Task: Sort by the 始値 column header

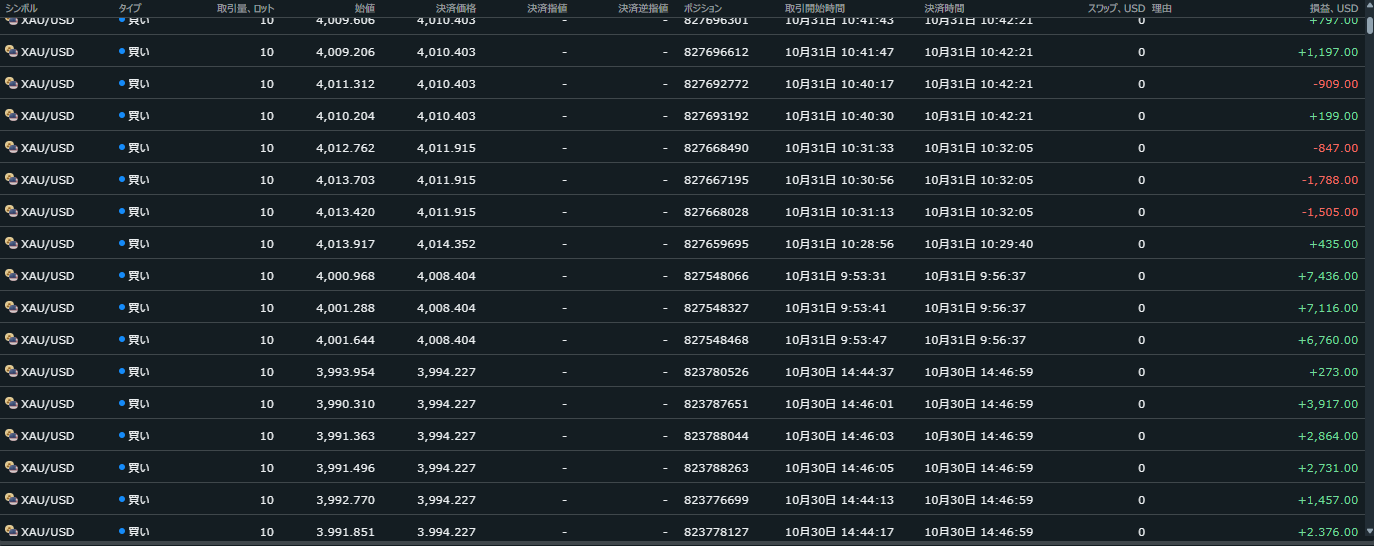Action: 365,8
